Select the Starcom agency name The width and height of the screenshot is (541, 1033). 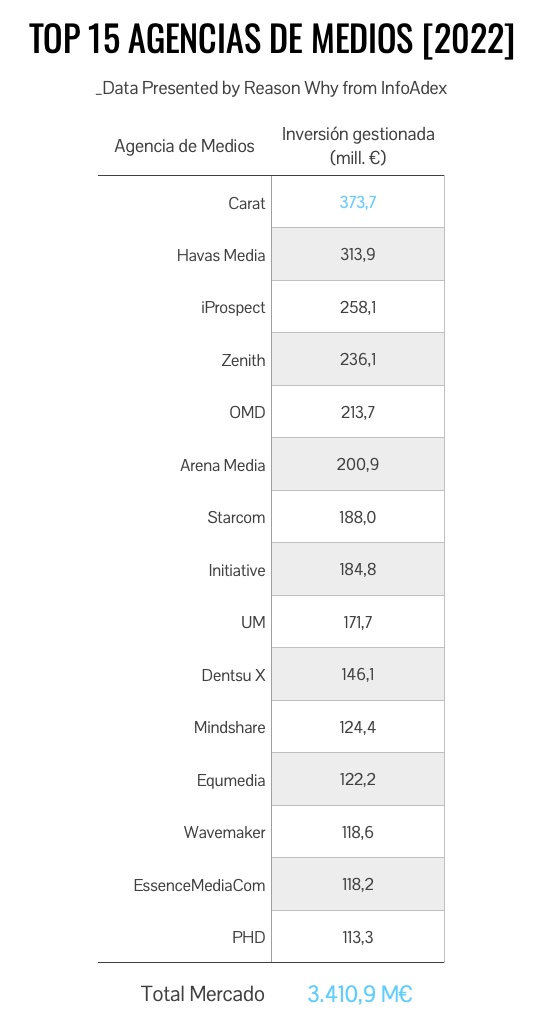(x=237, y=517)
